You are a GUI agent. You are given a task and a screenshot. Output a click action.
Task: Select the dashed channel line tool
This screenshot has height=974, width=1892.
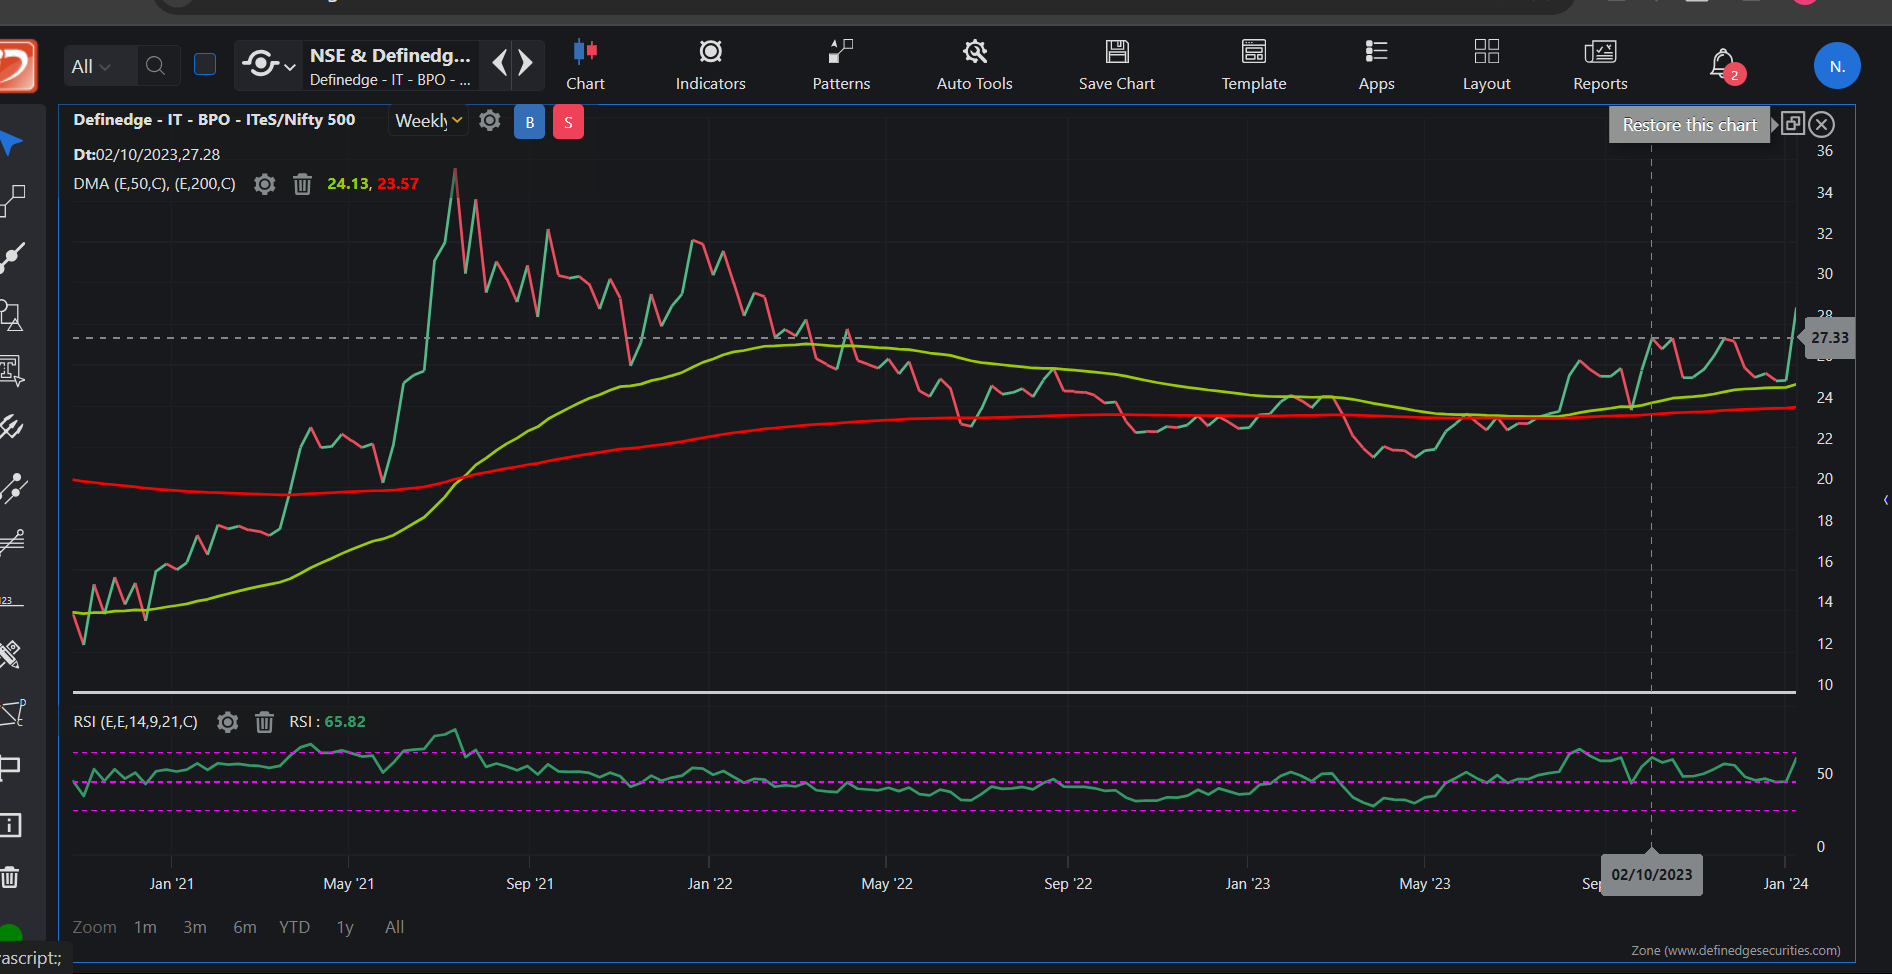tap(13, 487)
